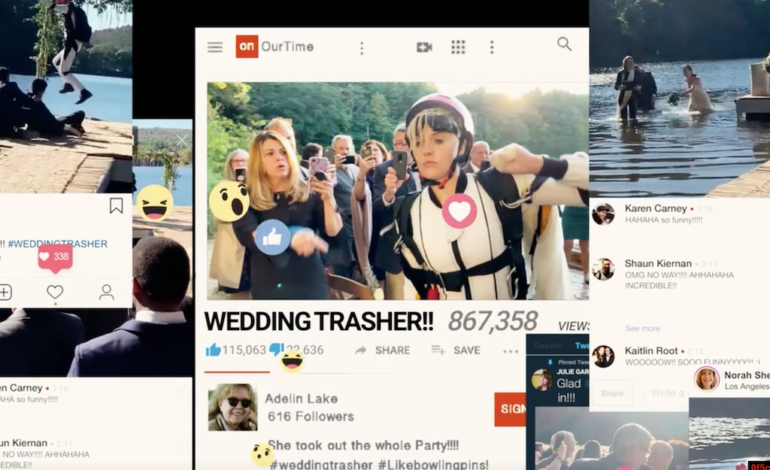Bookmark the post in the left photo app
Screen dimensions: 770x470
pos(116,206)
